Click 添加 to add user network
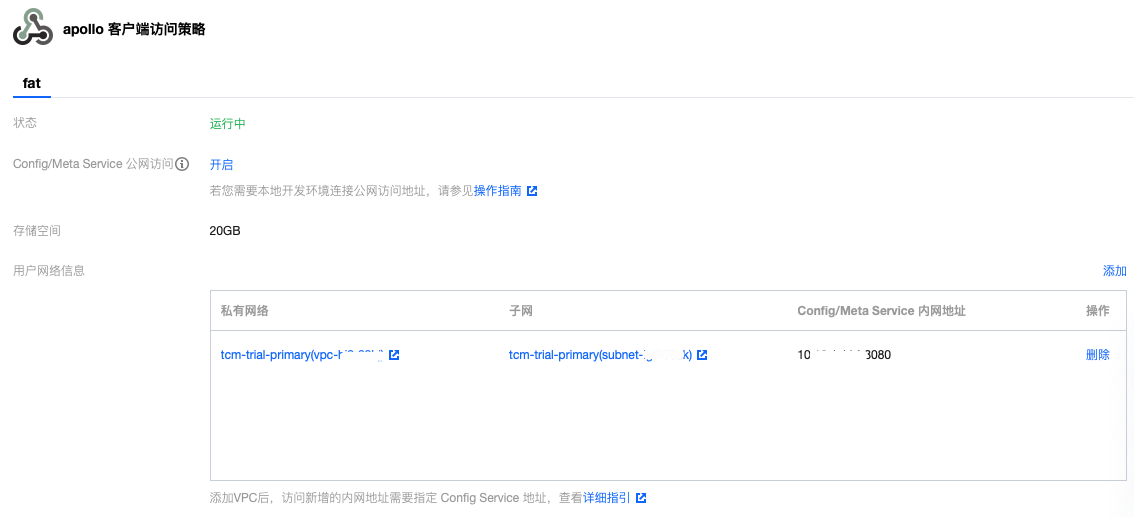This screenshot has width=1134, height=517. click(1114, 271)
